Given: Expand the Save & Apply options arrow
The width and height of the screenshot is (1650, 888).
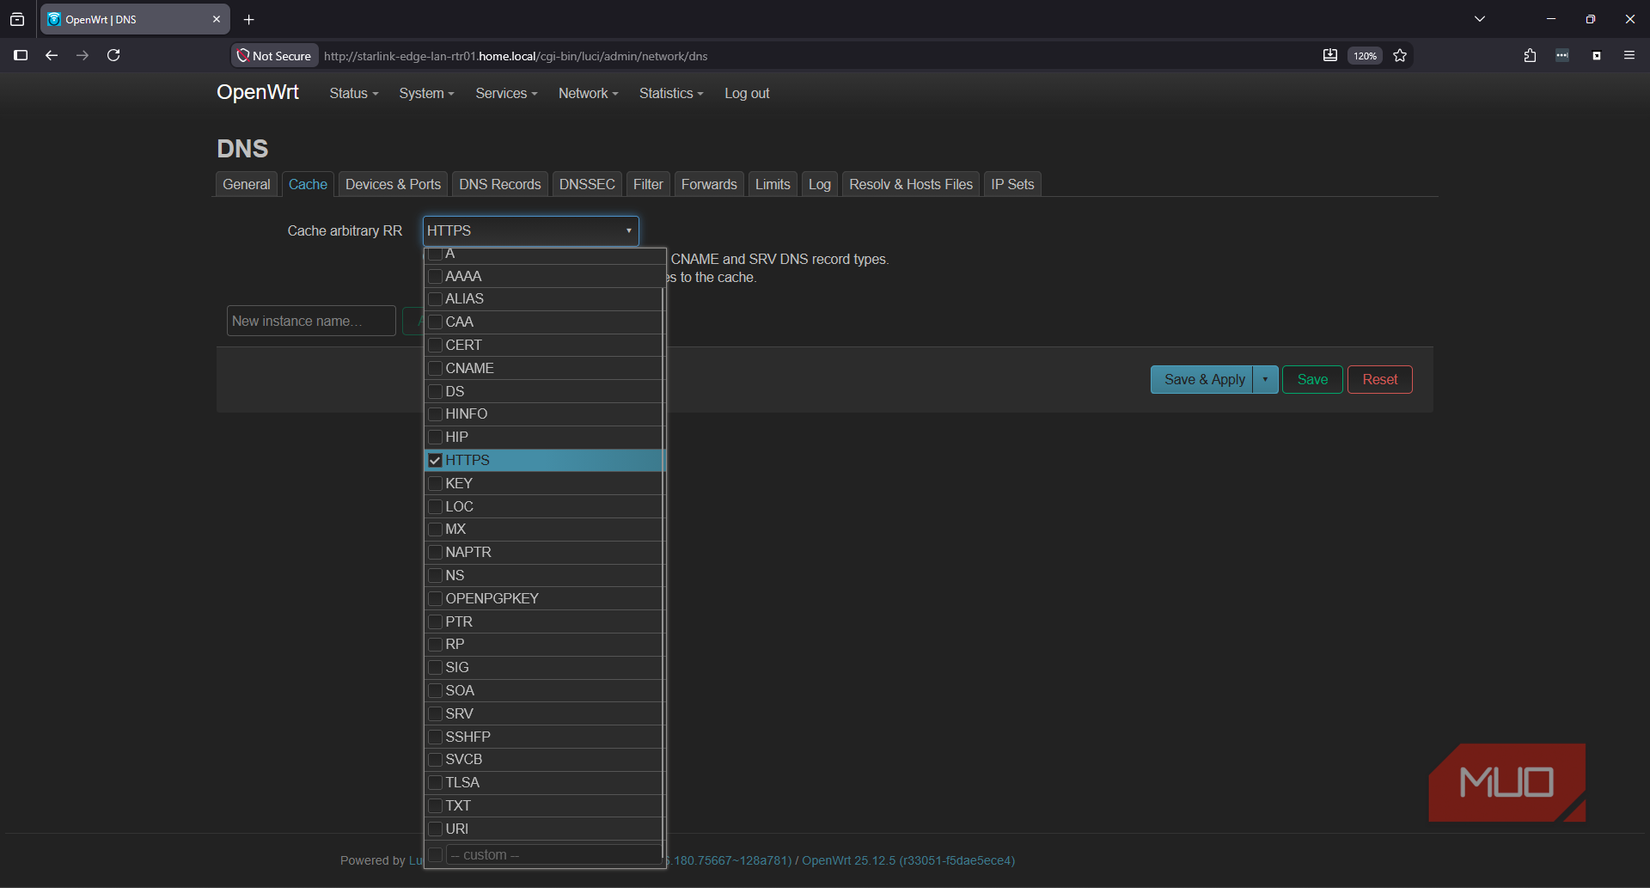Looking at the screenshot, I should coord(1265,379).
